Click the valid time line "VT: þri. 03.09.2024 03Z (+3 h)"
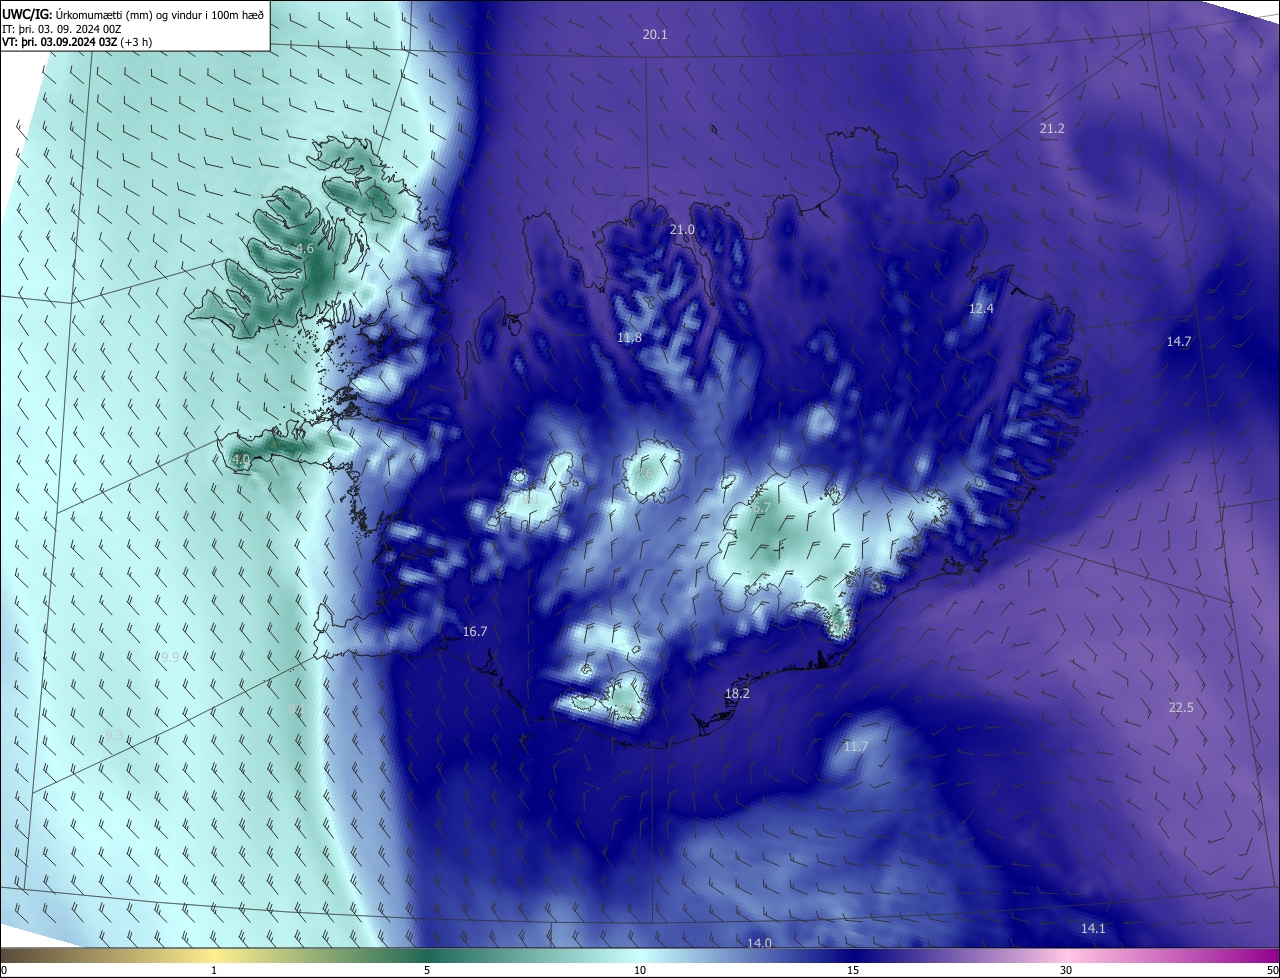 [77, 42]
